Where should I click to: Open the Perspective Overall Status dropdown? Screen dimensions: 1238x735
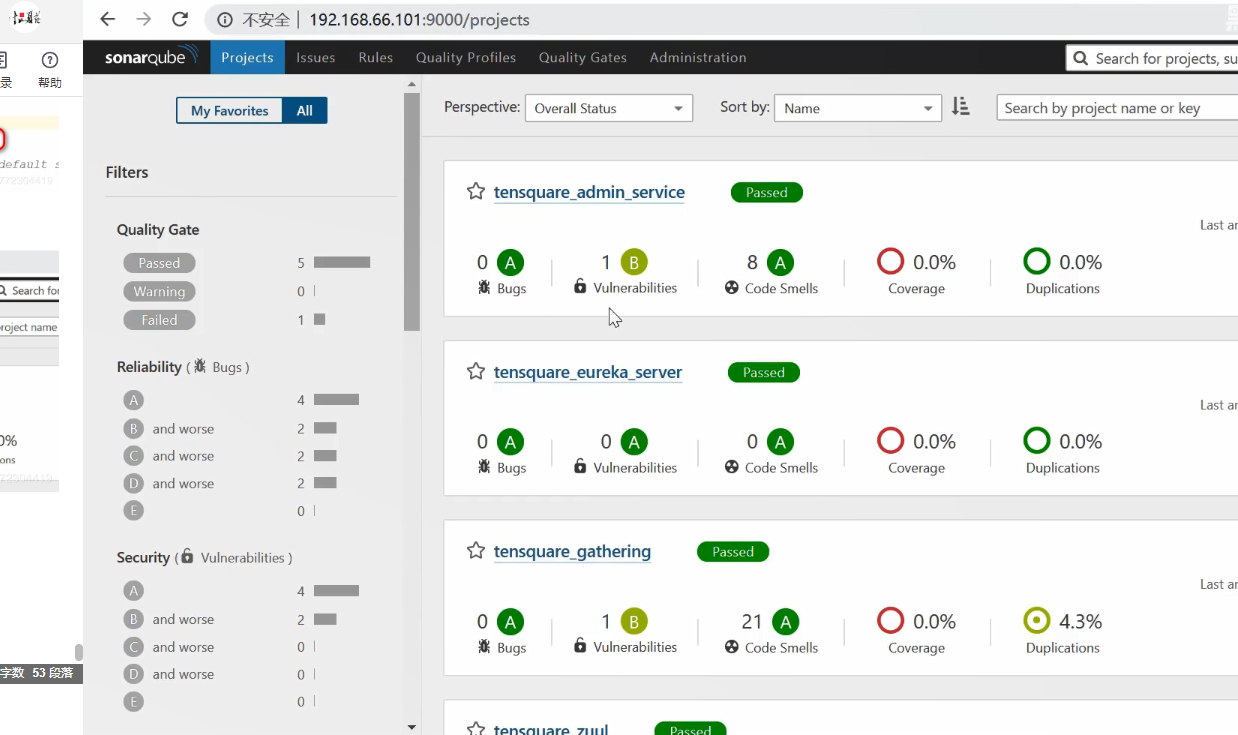(609, 108)
